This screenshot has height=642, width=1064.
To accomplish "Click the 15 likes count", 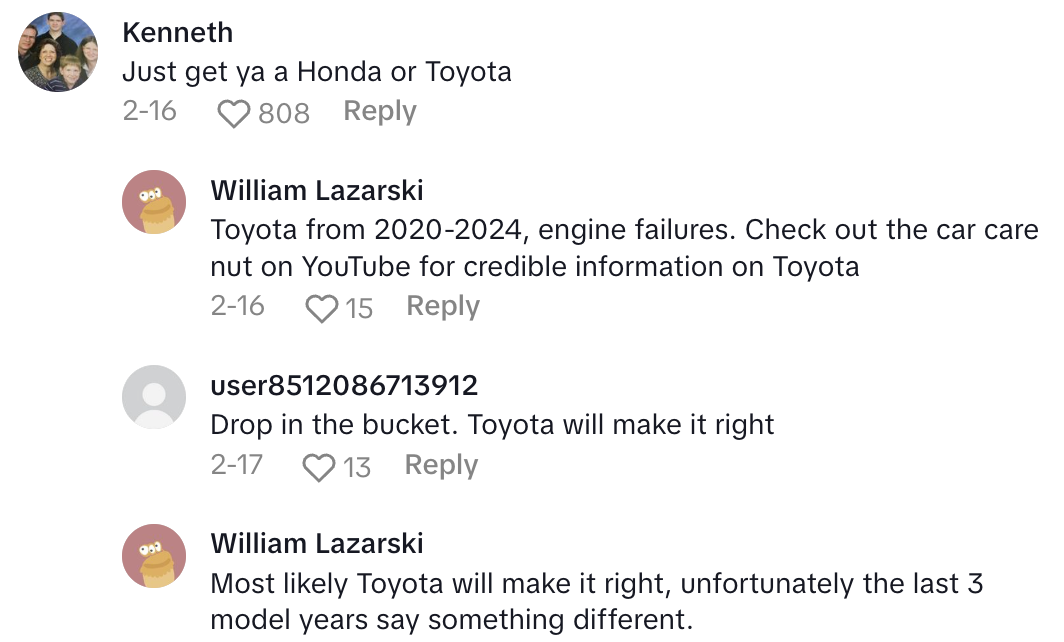I will (x=358, y=309).
